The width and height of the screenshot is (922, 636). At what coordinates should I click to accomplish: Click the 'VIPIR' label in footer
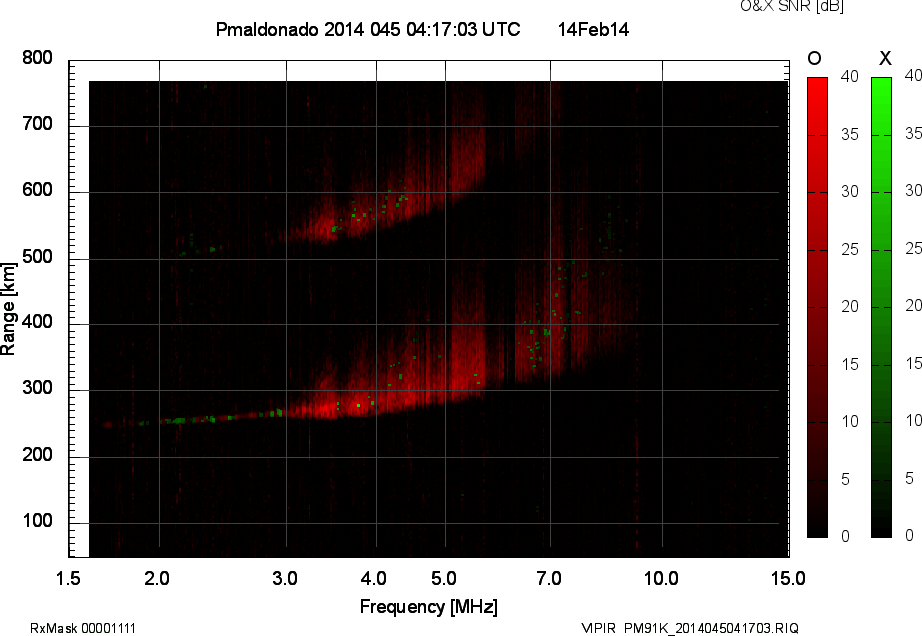click(597, 628)
